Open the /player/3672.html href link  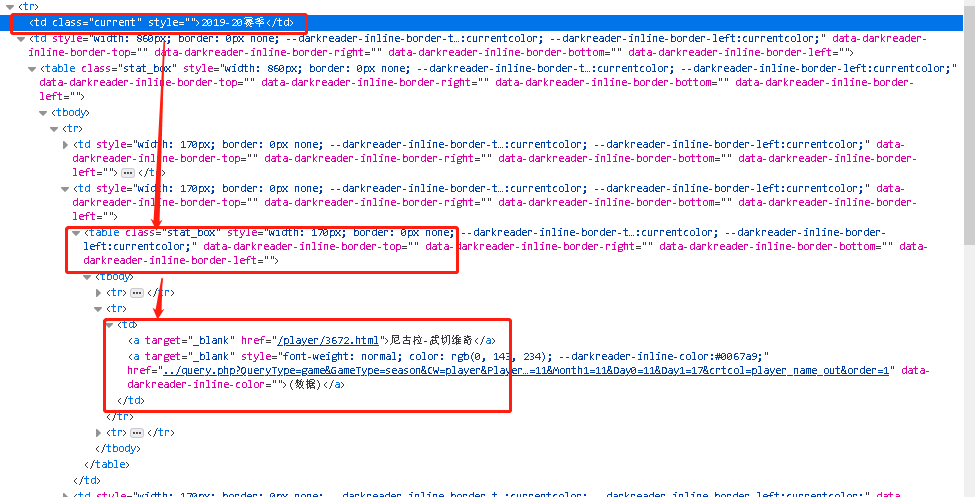[327, 341]
